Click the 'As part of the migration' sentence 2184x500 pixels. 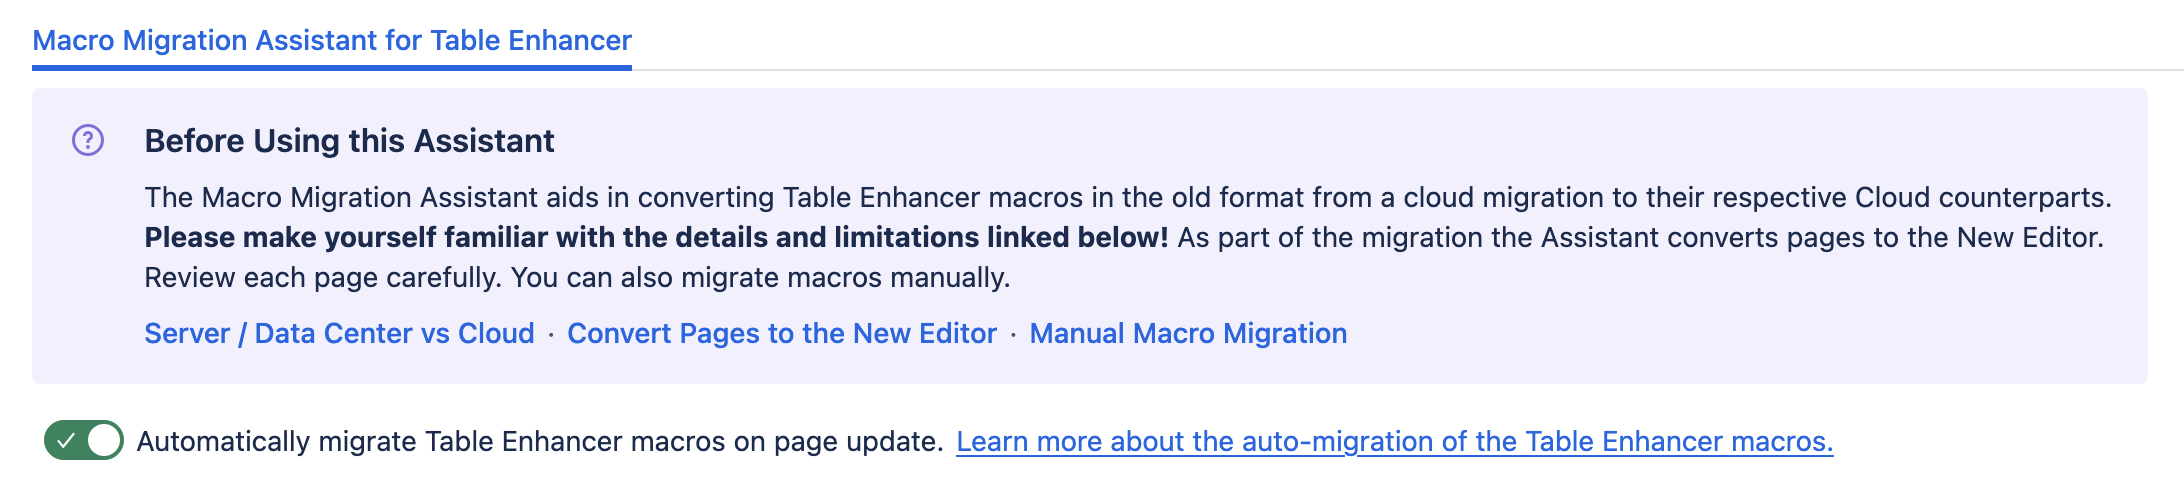point(1640,237)
